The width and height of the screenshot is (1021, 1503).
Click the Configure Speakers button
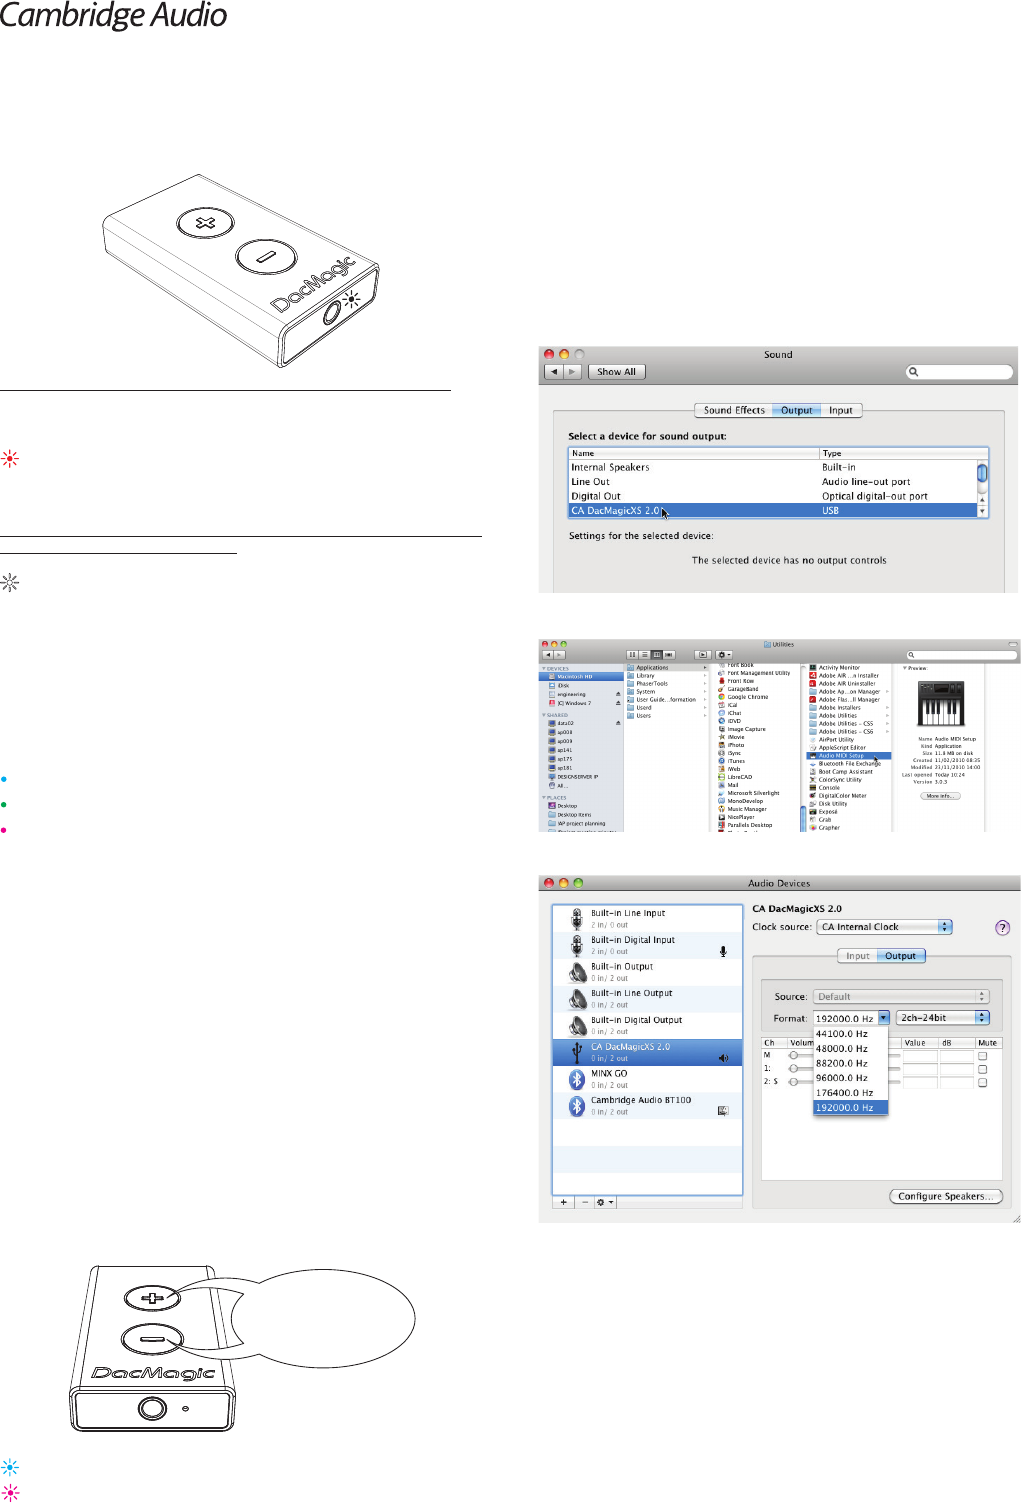coord(946,1196)
